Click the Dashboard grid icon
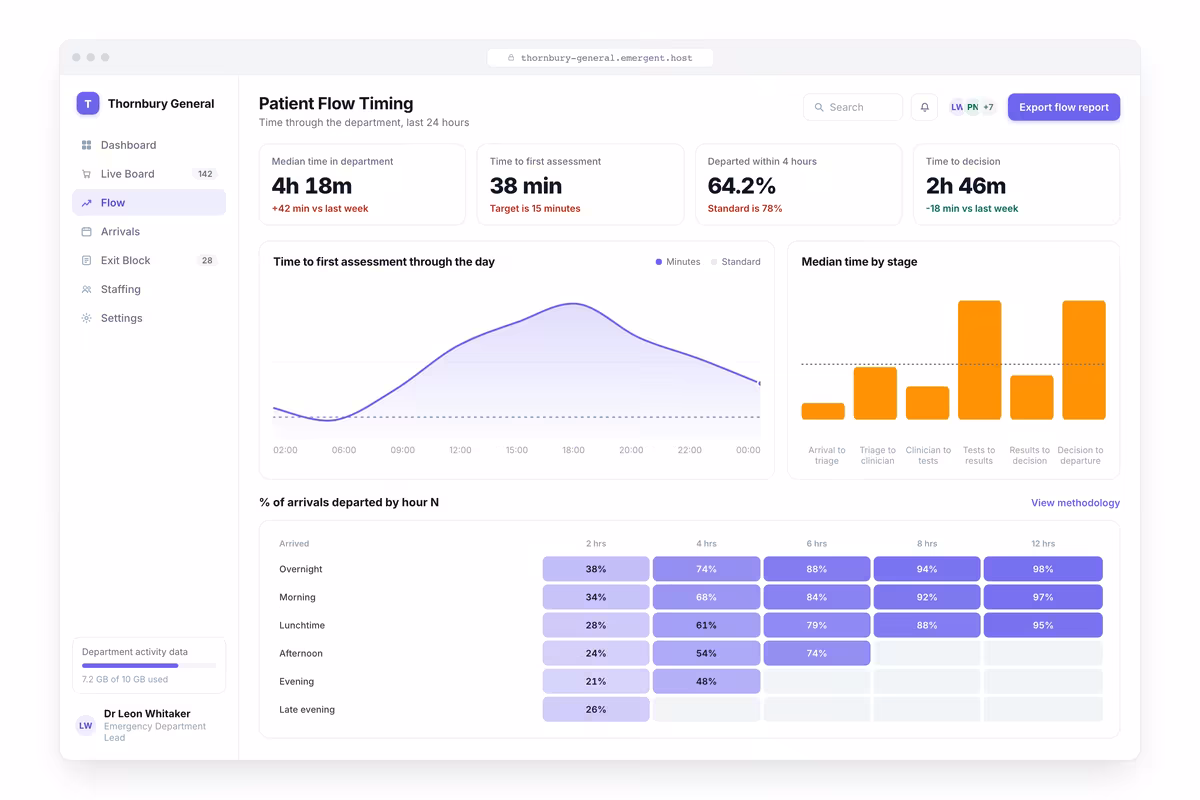 [87, 145]
